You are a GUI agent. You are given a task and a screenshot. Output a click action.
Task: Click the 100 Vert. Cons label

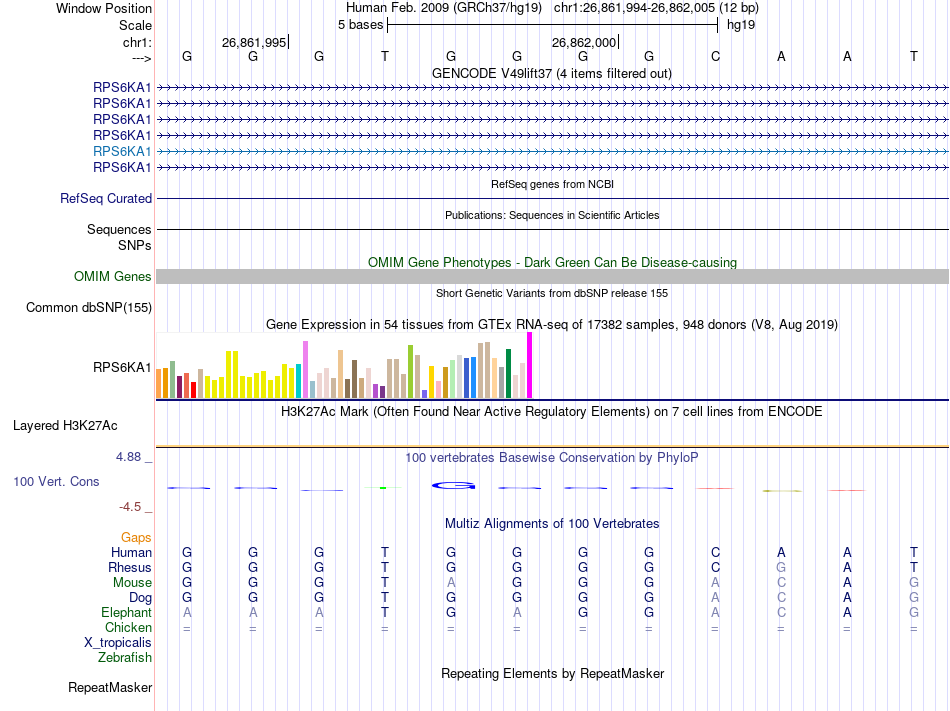[56, 482]
